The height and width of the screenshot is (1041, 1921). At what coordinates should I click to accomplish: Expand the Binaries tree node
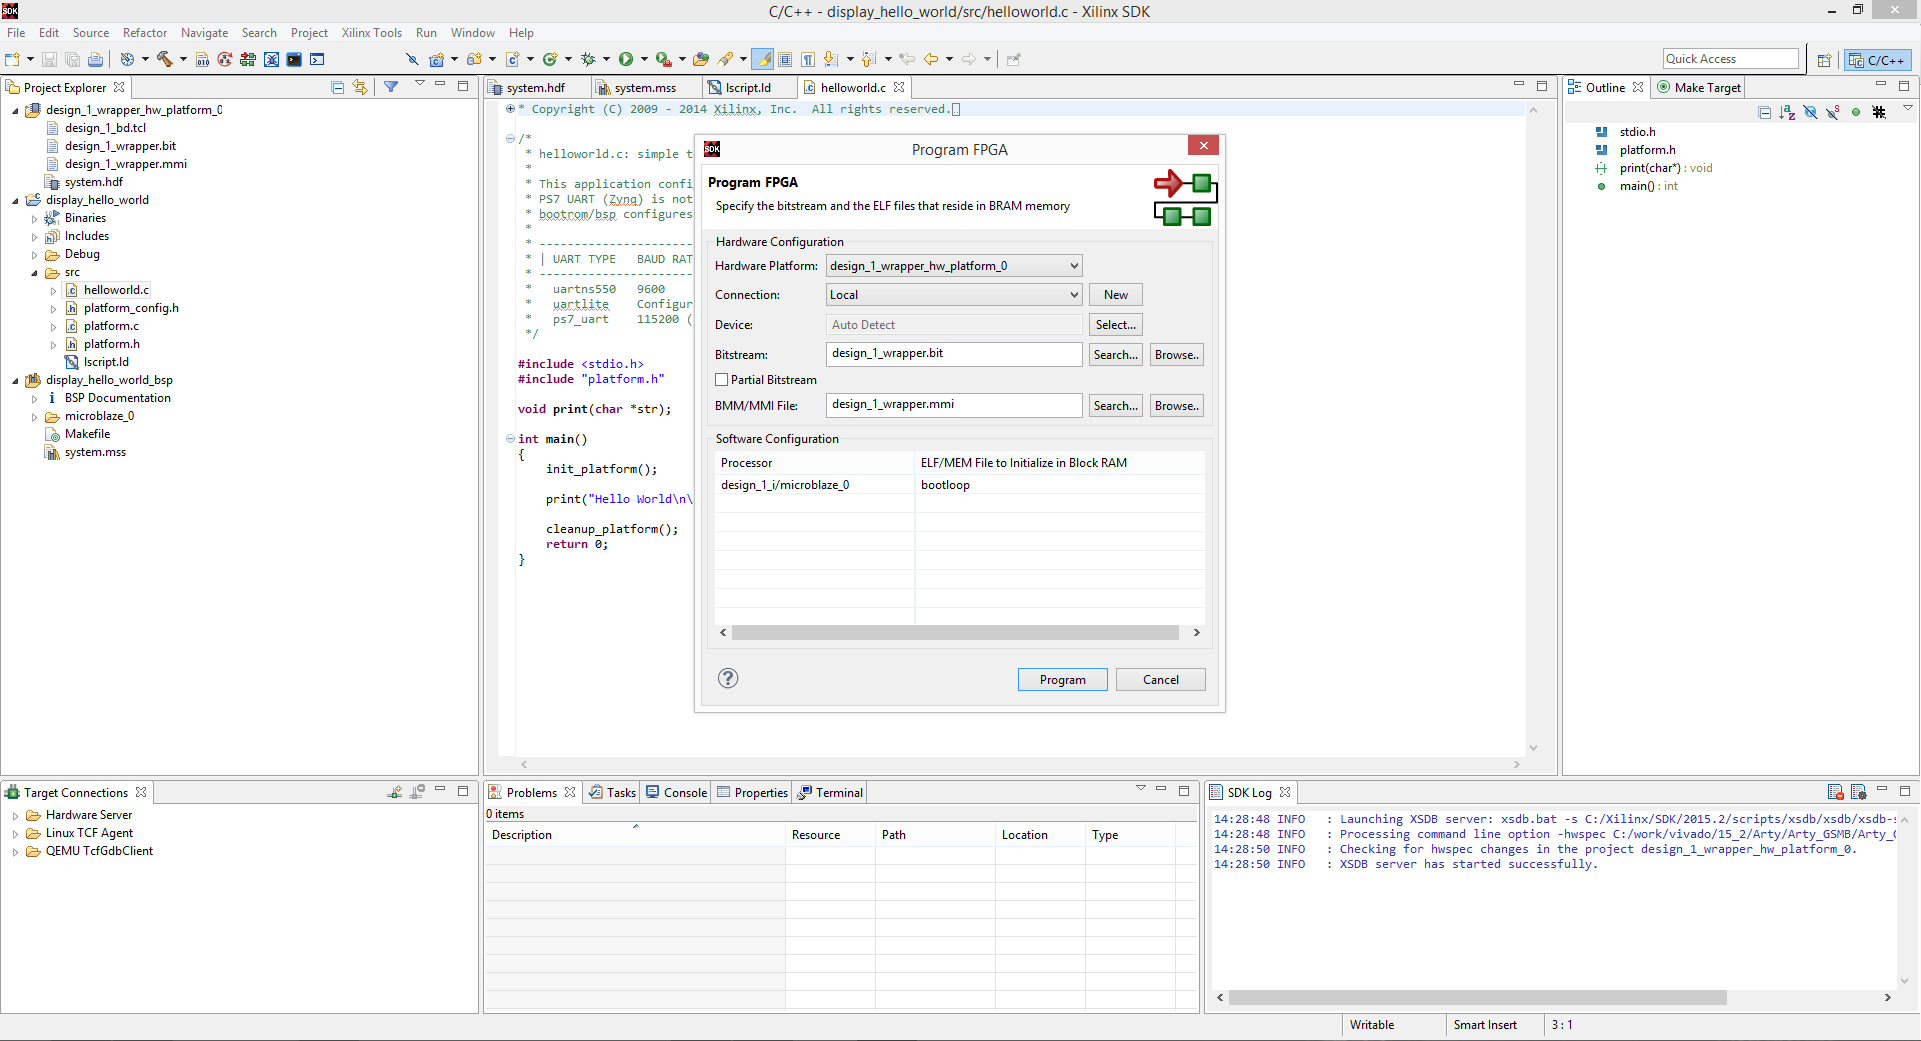tap(34, 218)
